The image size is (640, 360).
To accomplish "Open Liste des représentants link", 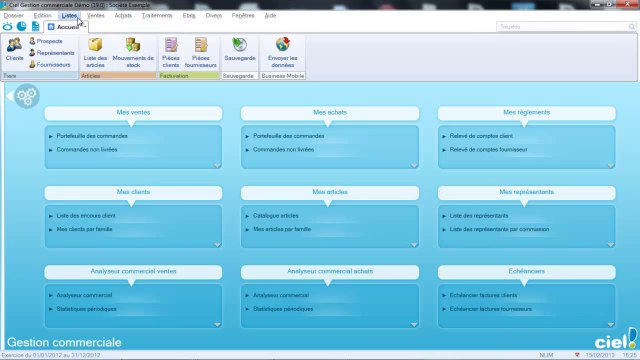I will point(479,216).
